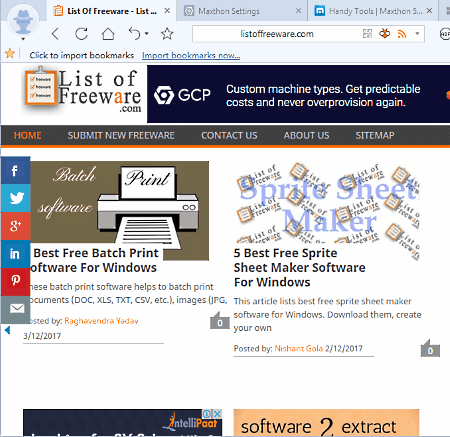Expand the undo history dropdown arrow

point(147,34)
